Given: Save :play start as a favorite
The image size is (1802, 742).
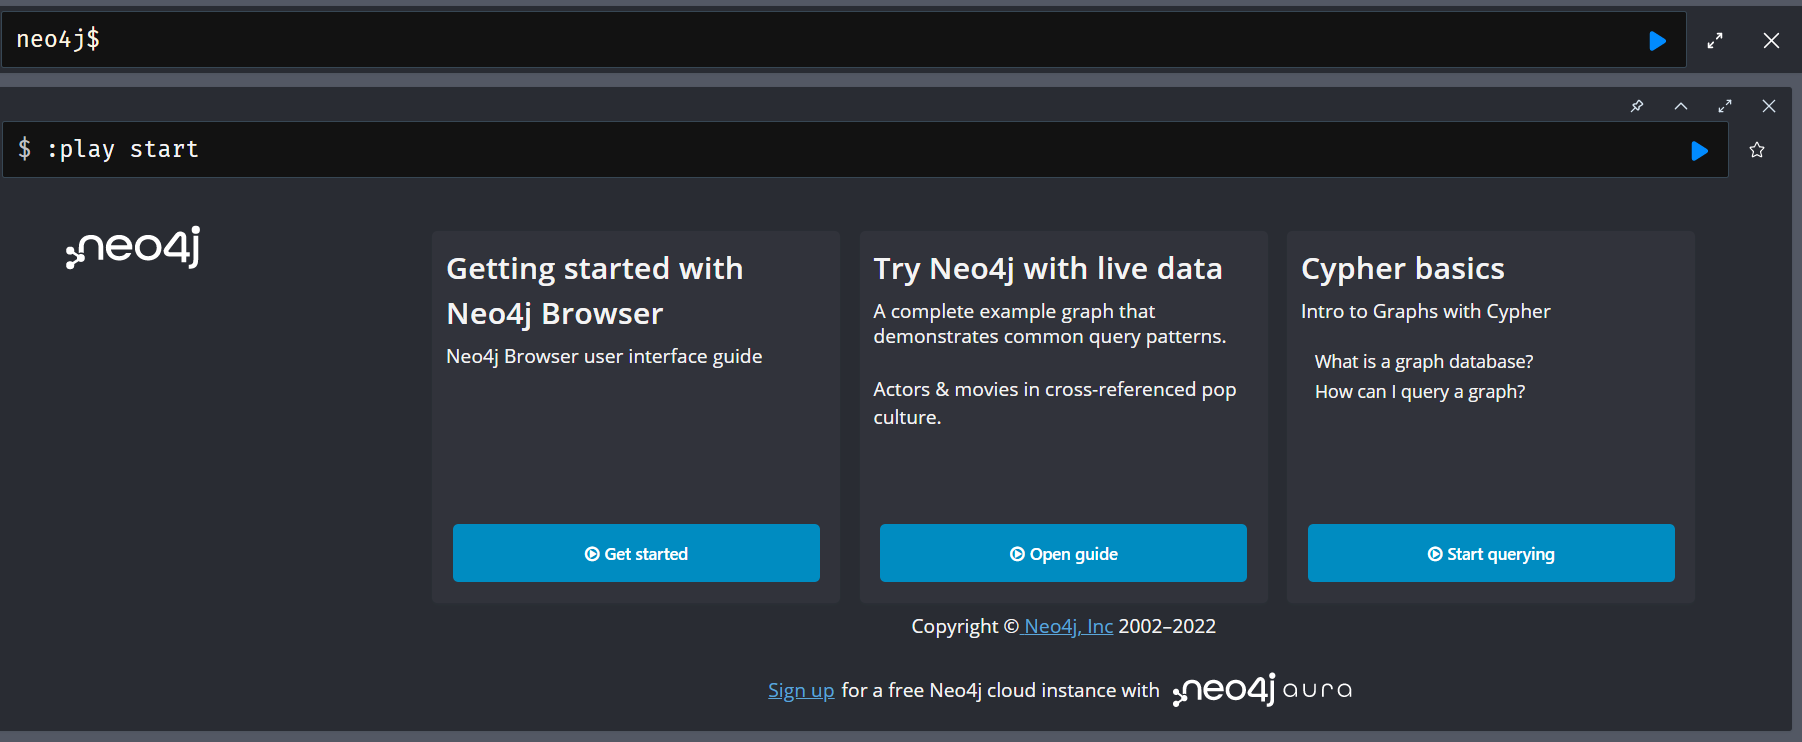Looking at the screenshot, I should [1757, 150].
